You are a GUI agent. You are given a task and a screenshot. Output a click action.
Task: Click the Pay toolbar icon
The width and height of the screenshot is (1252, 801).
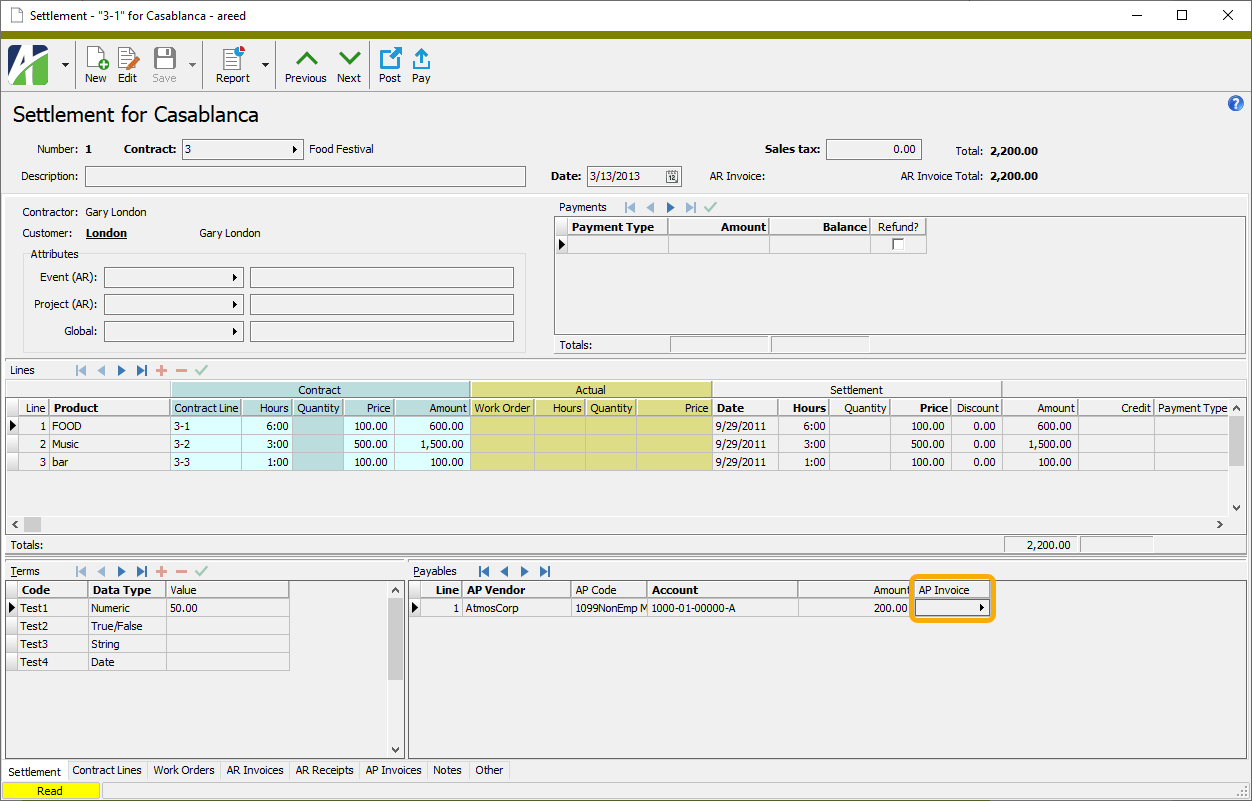tap(421, 64)
